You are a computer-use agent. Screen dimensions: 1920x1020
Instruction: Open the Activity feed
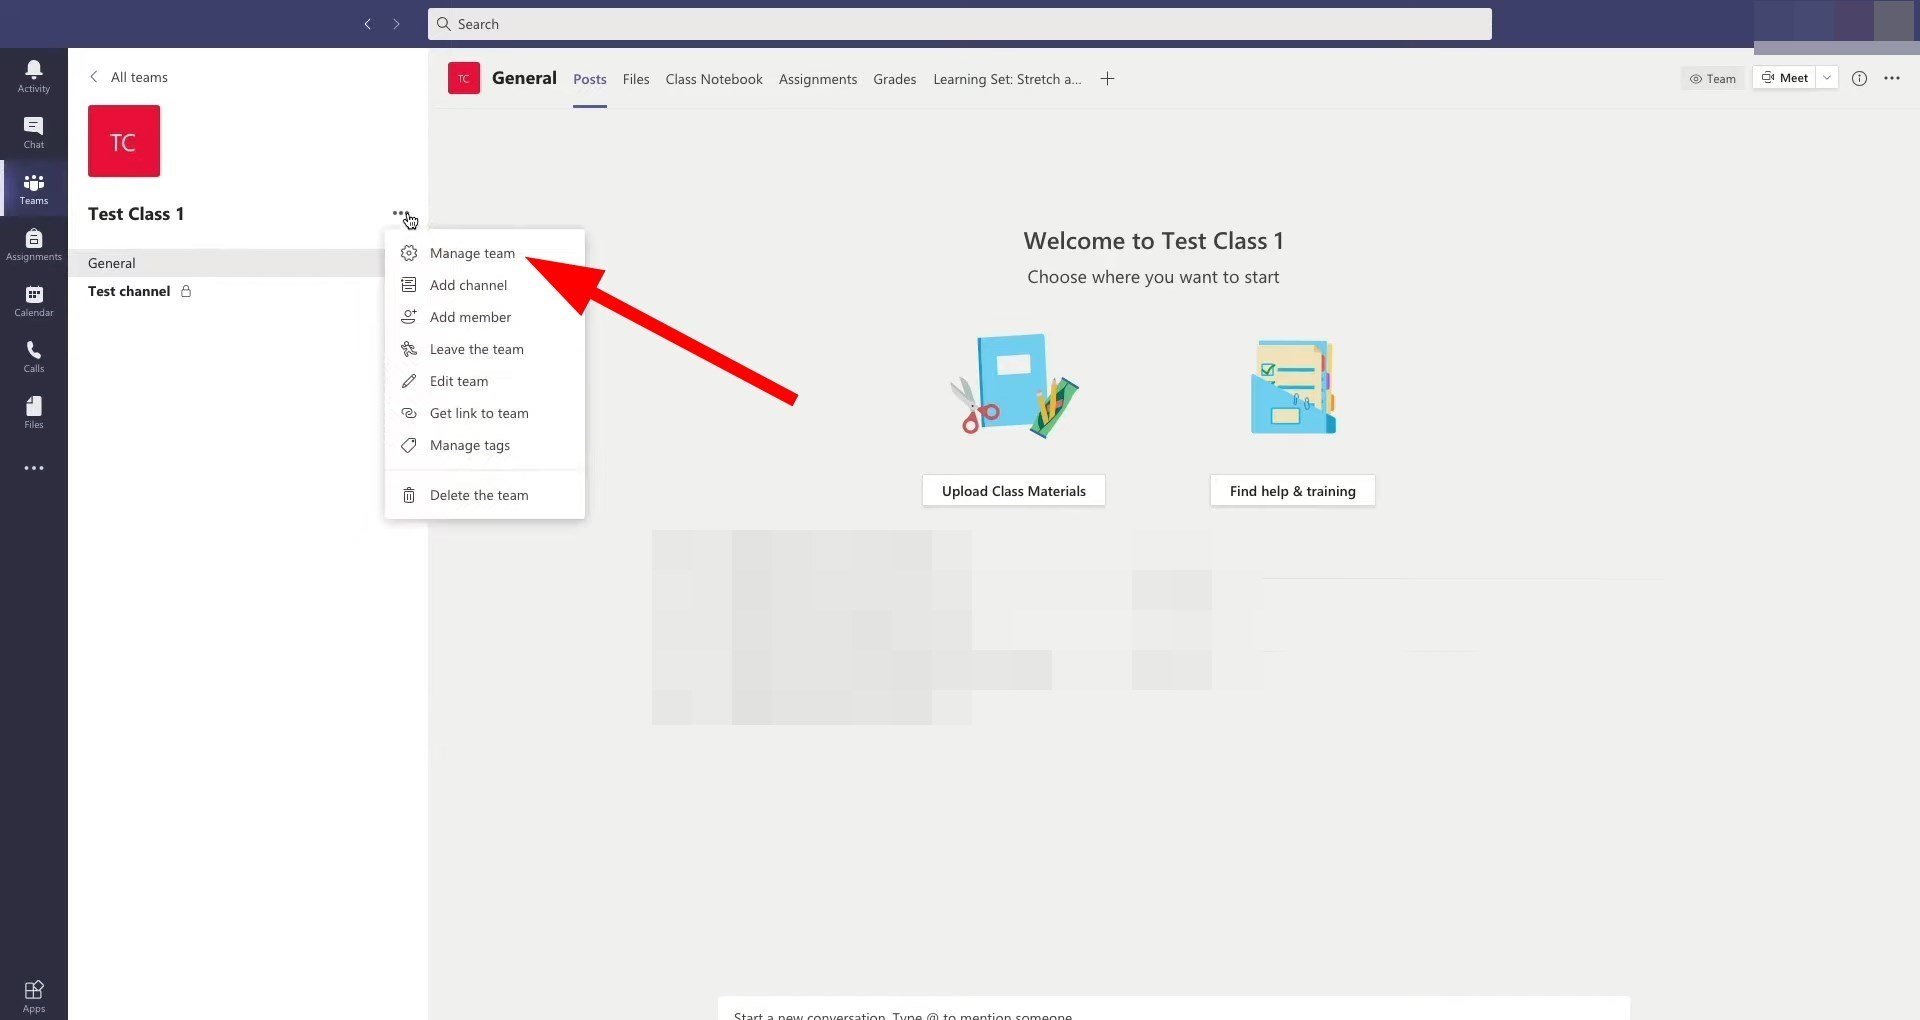point(34,76)
